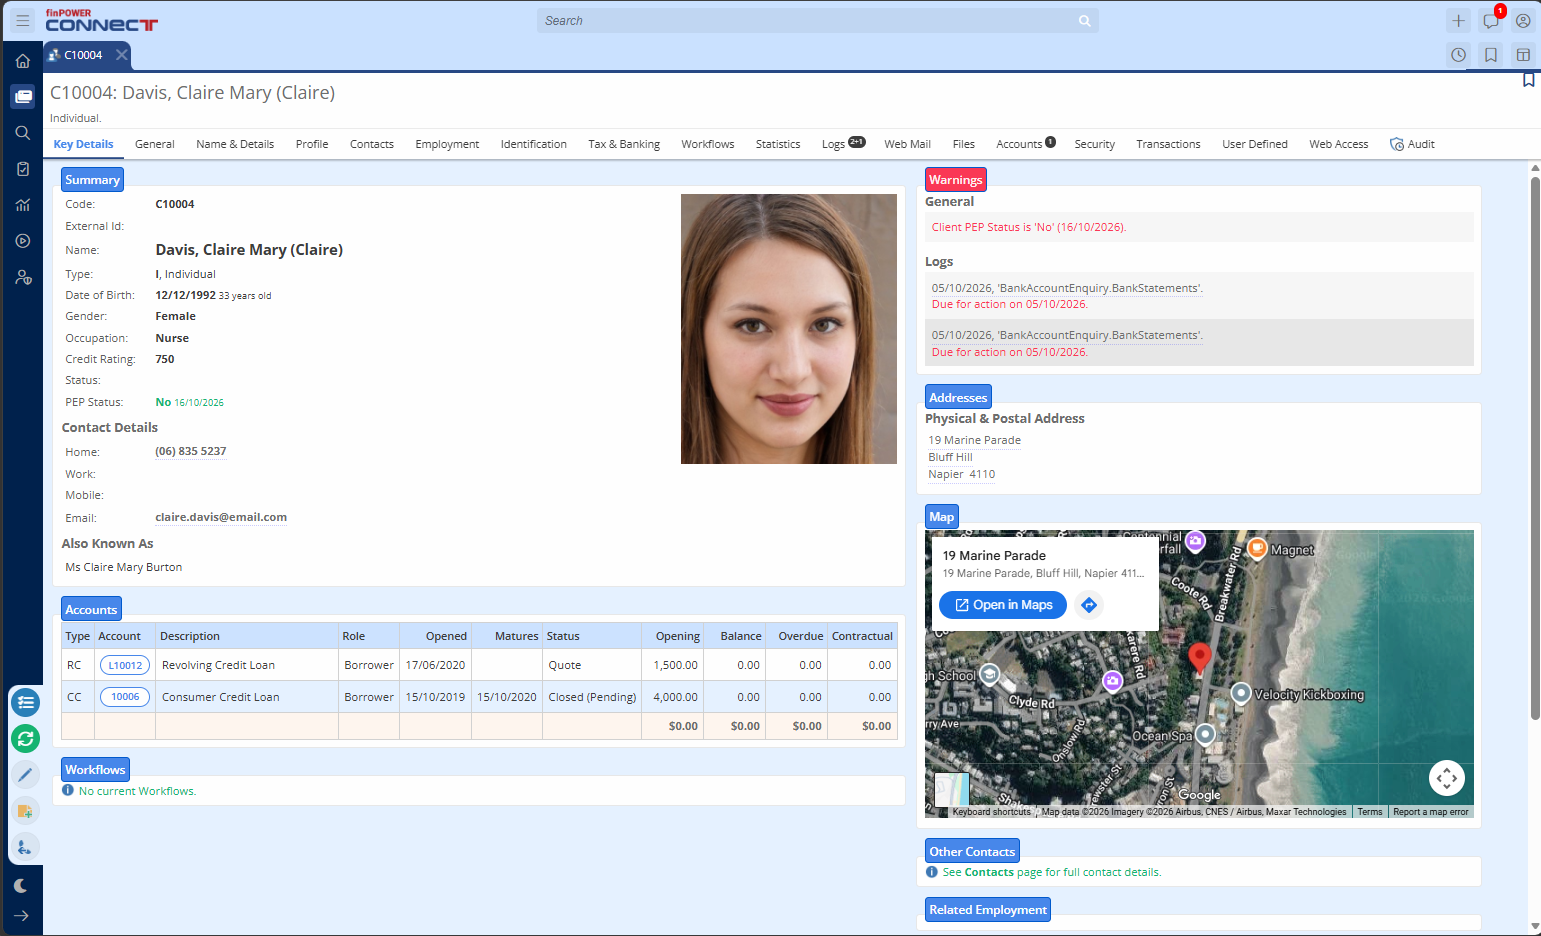The image size is (1541, 936).
Task: Open the Audit tab
Action: tap(1412, 144)
